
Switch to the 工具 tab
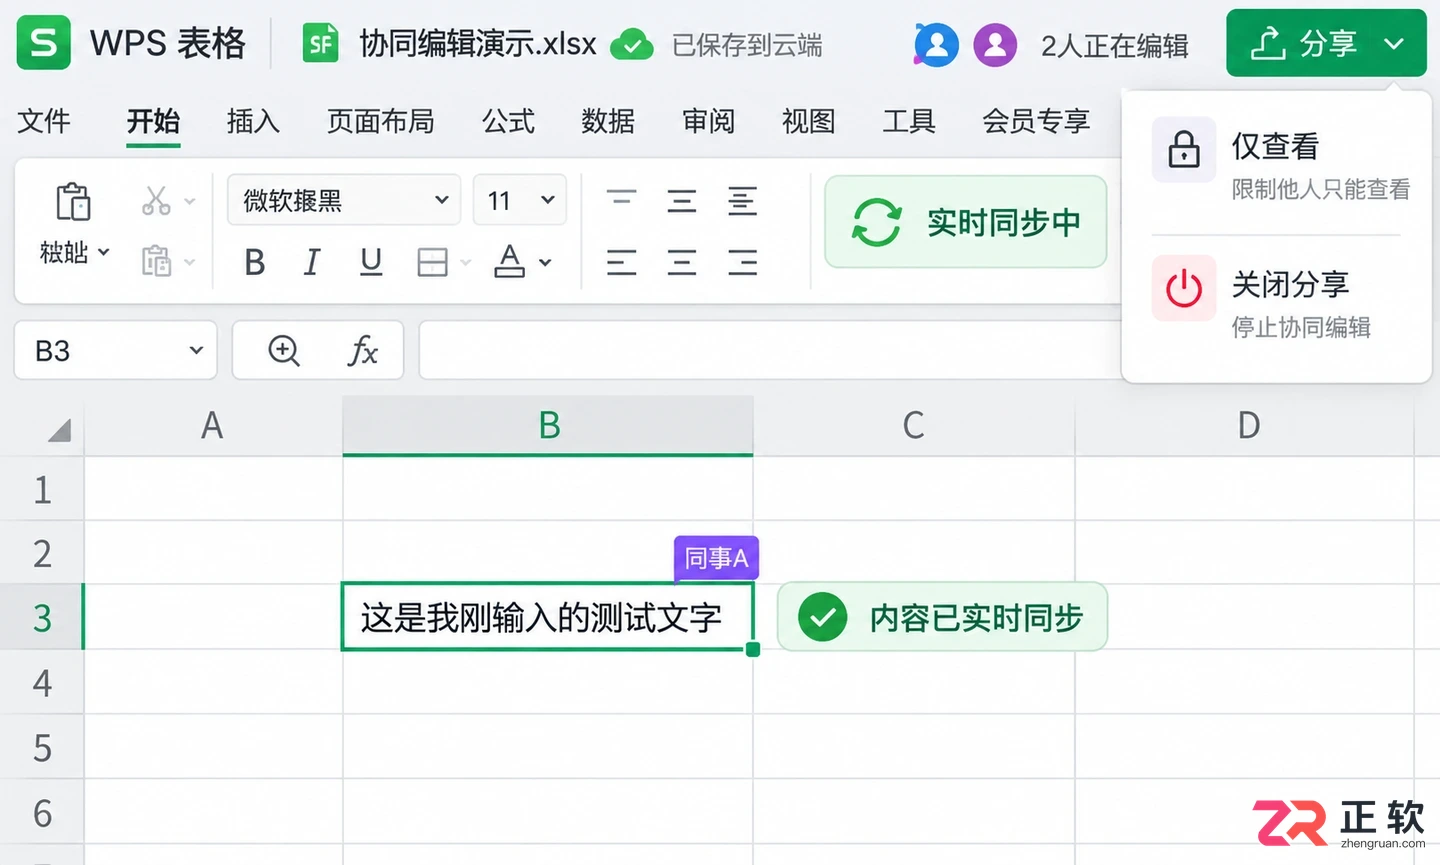pos(908,121)
